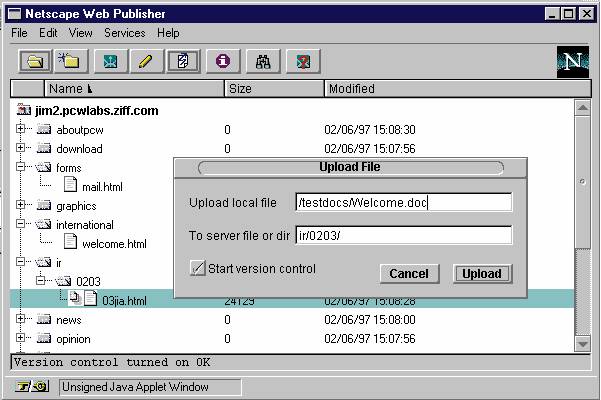The width and height of the screenshot is (601, 400).
Task: Expand the news folder
Action: 20,320
